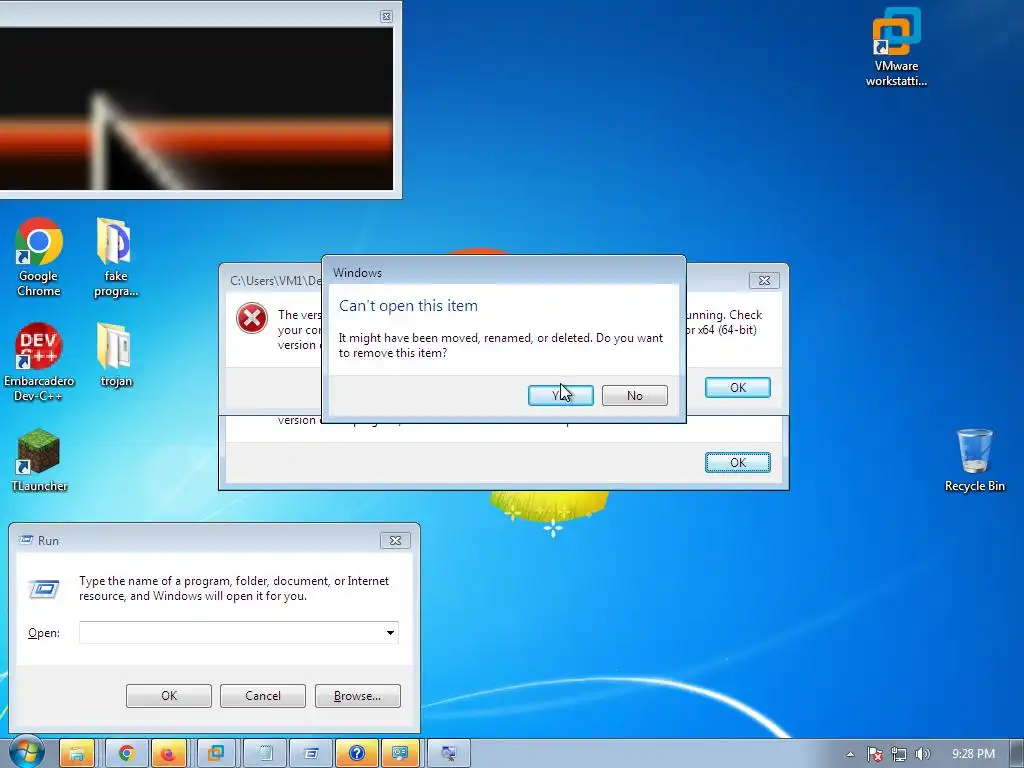Click the 'Can't open this item' heading
The width and height of the screenshot is (1024, 768).
coord(408,306)
